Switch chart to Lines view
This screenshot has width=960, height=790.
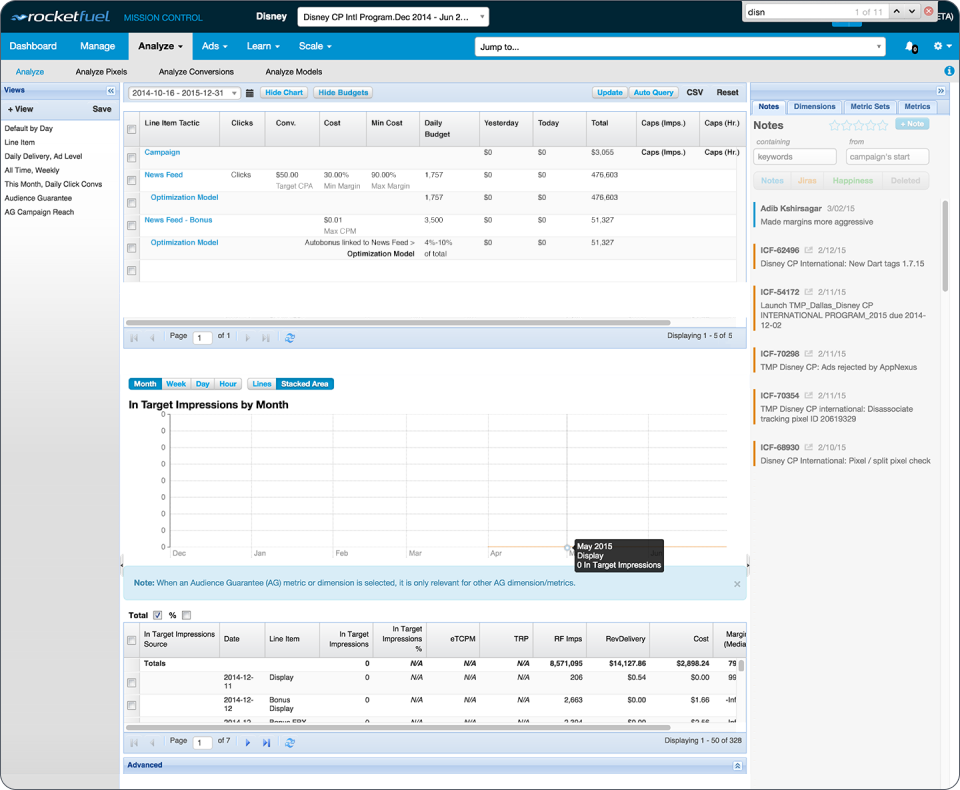coord(261,384)
